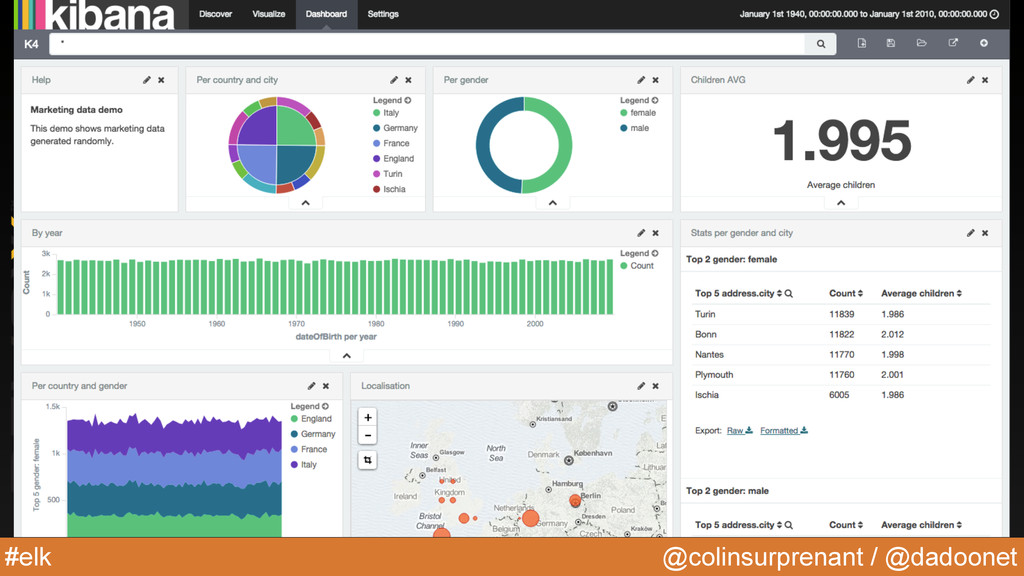The image size is (1024, 576).
Task: Activate the map crop-to-bounds tool
Action: 368,460
